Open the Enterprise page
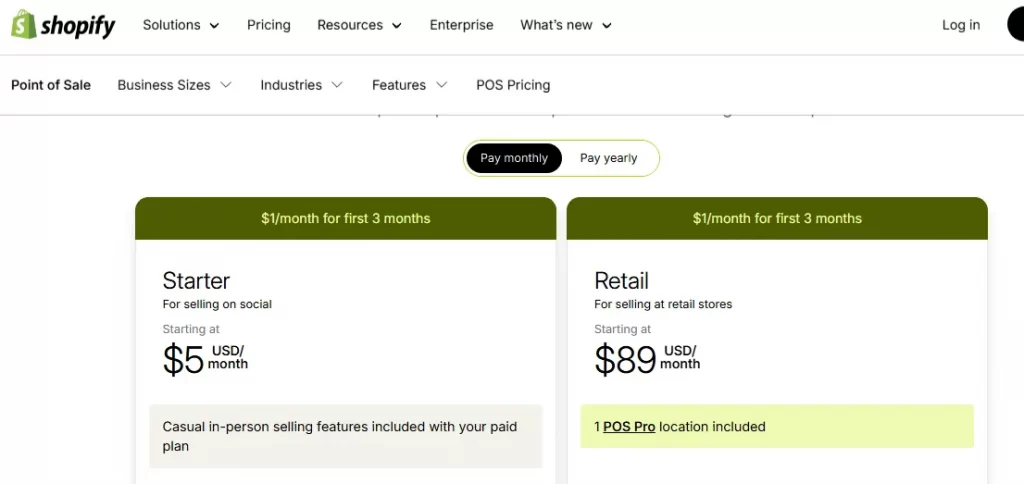This screenshot has height=484, width=1024. [461, 25]
